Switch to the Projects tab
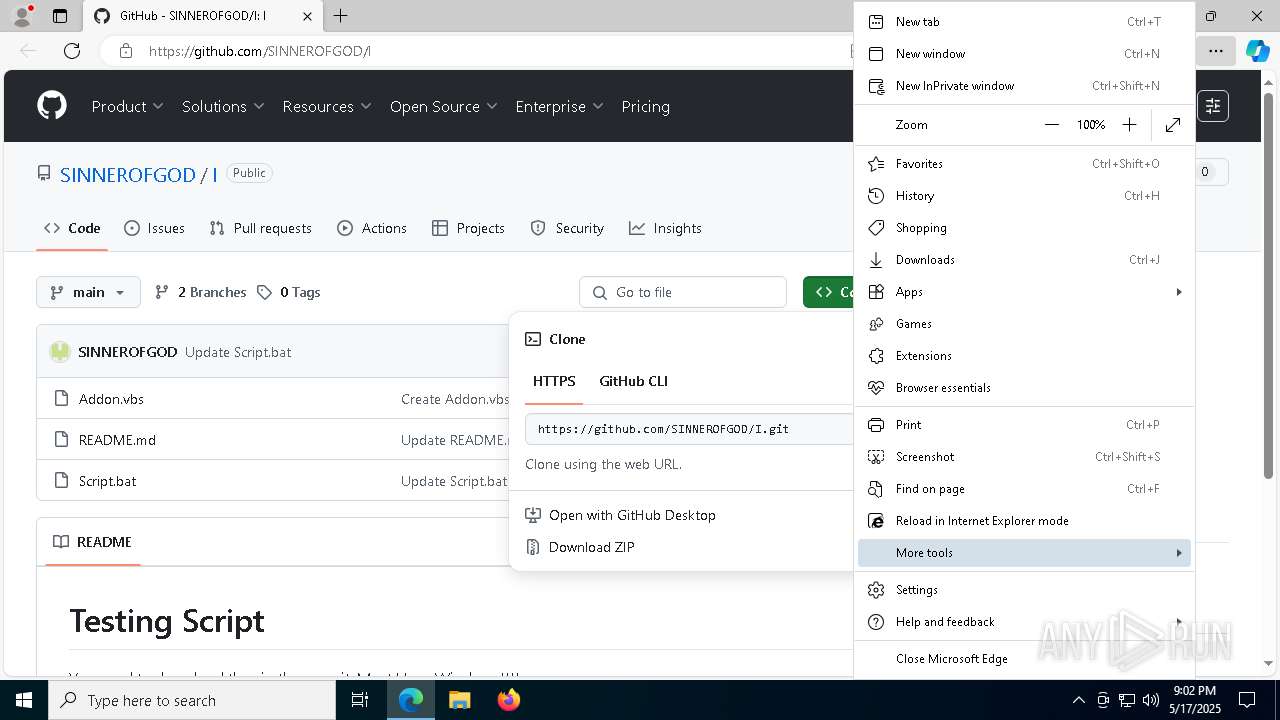 (468, 228)
